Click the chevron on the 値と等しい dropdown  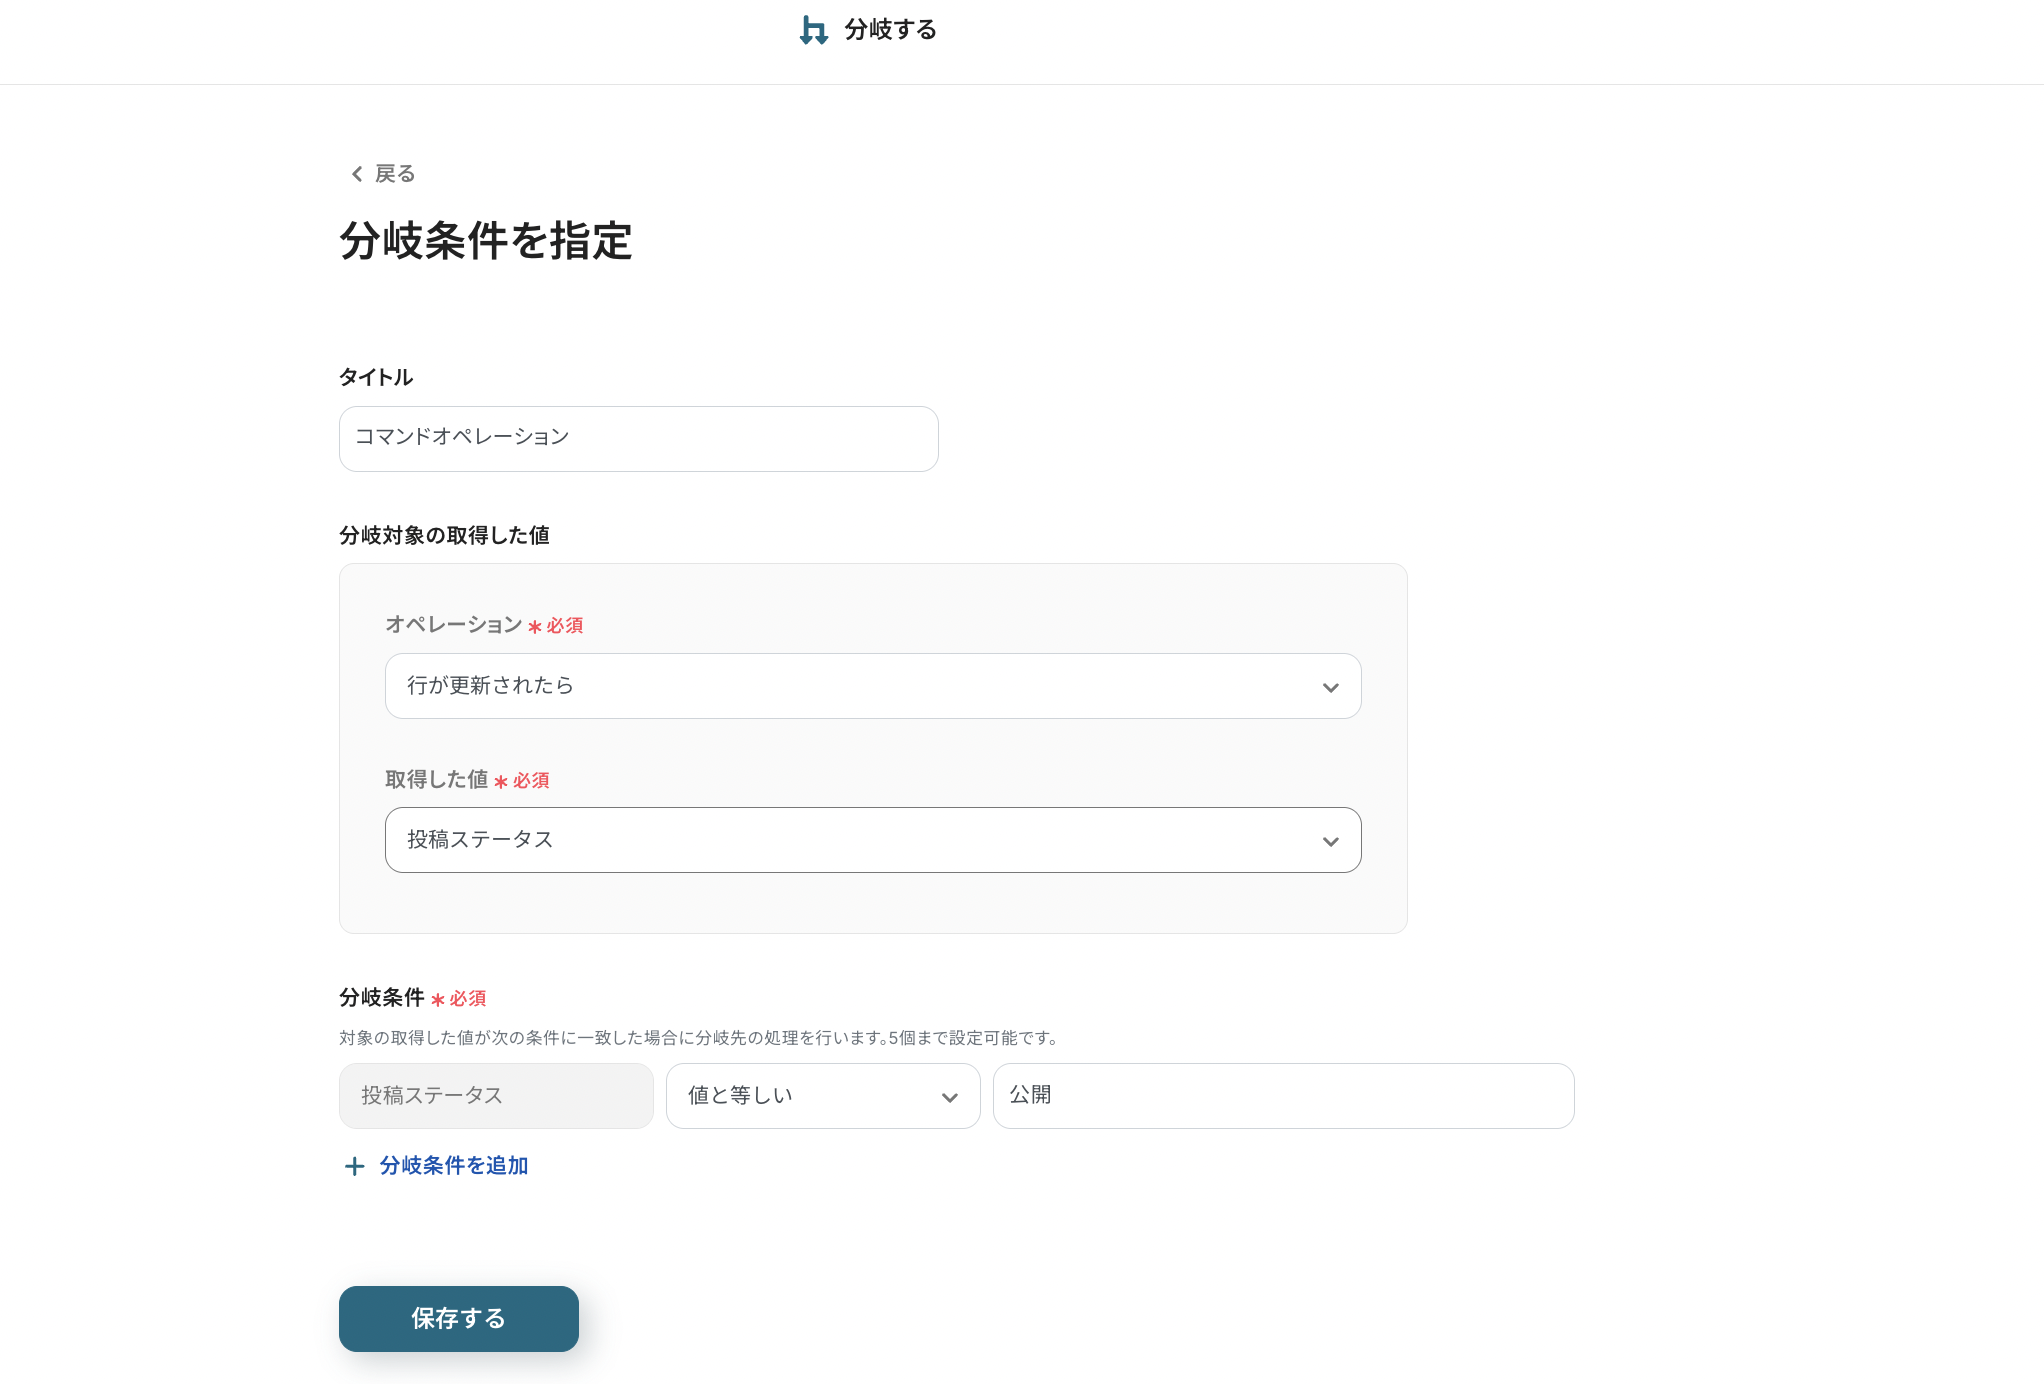pos(949,1097)
